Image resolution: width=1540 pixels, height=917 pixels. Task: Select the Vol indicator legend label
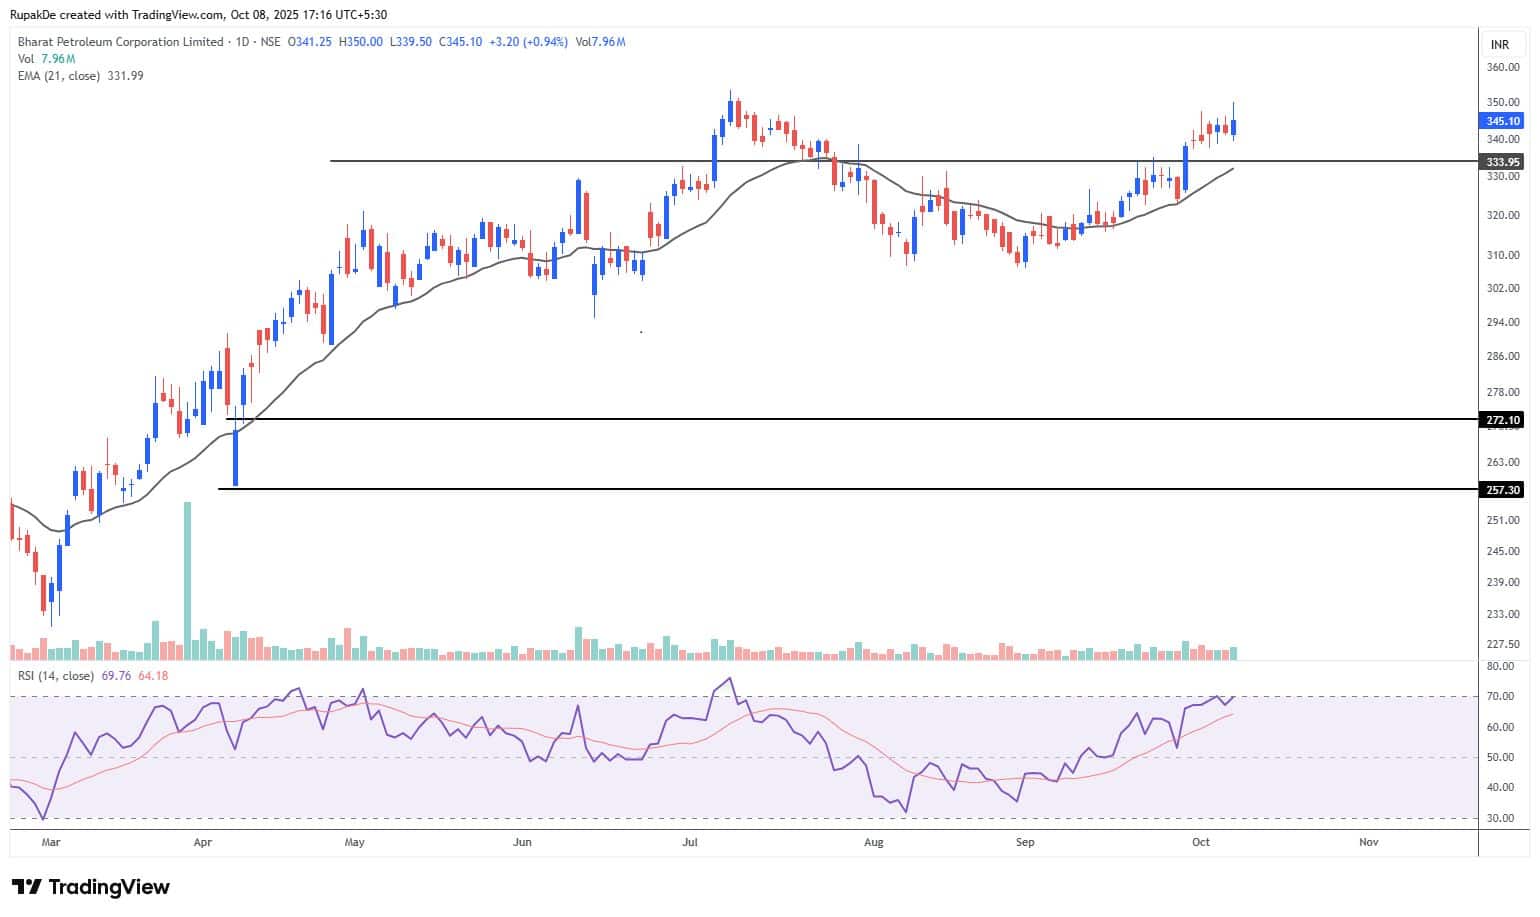26,59
